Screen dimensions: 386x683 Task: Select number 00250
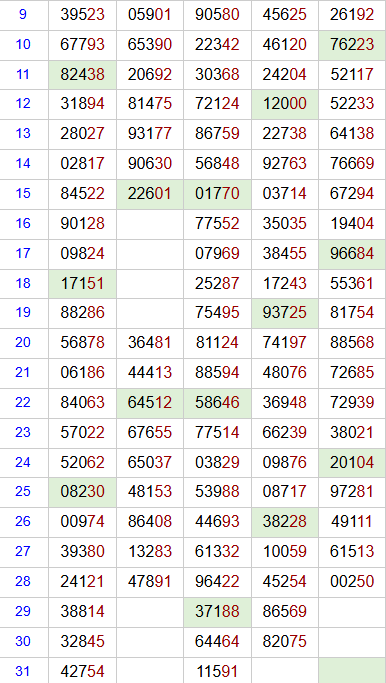pos(352,582)
